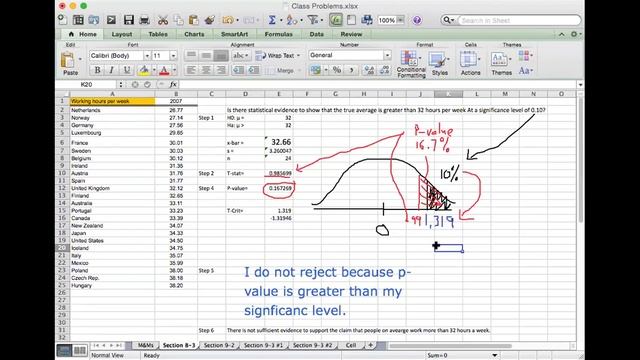
Task: Click the Align Text Right icon
Action: 221,70
